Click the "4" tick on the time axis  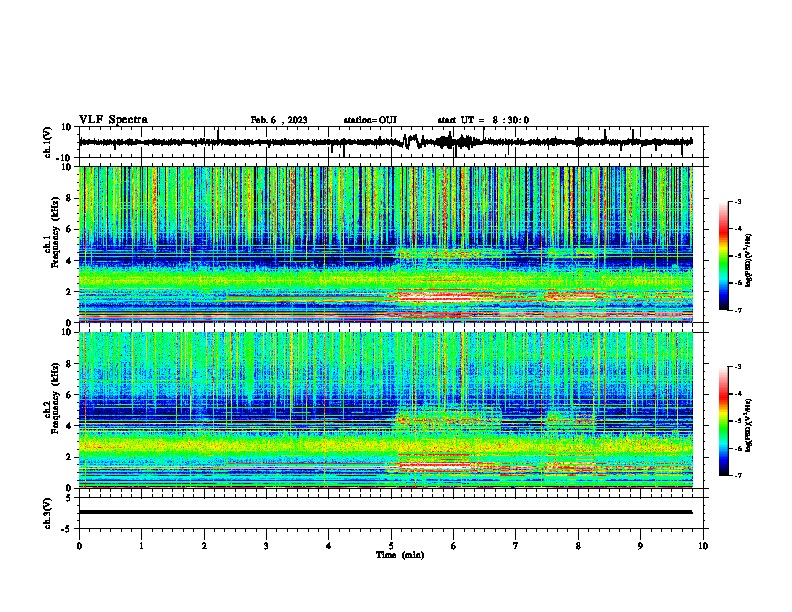(329, 546)
